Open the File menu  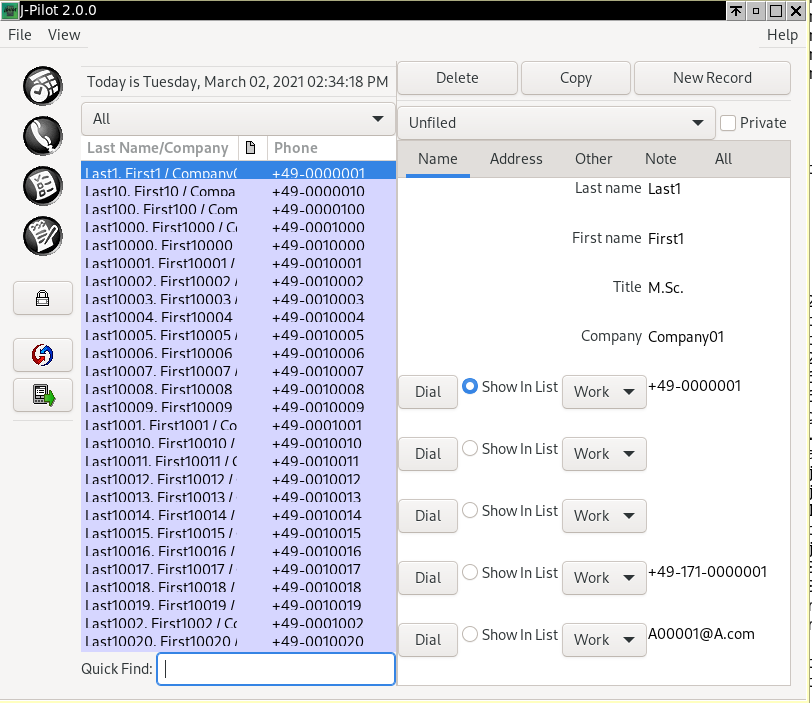[x=20, y=35]
